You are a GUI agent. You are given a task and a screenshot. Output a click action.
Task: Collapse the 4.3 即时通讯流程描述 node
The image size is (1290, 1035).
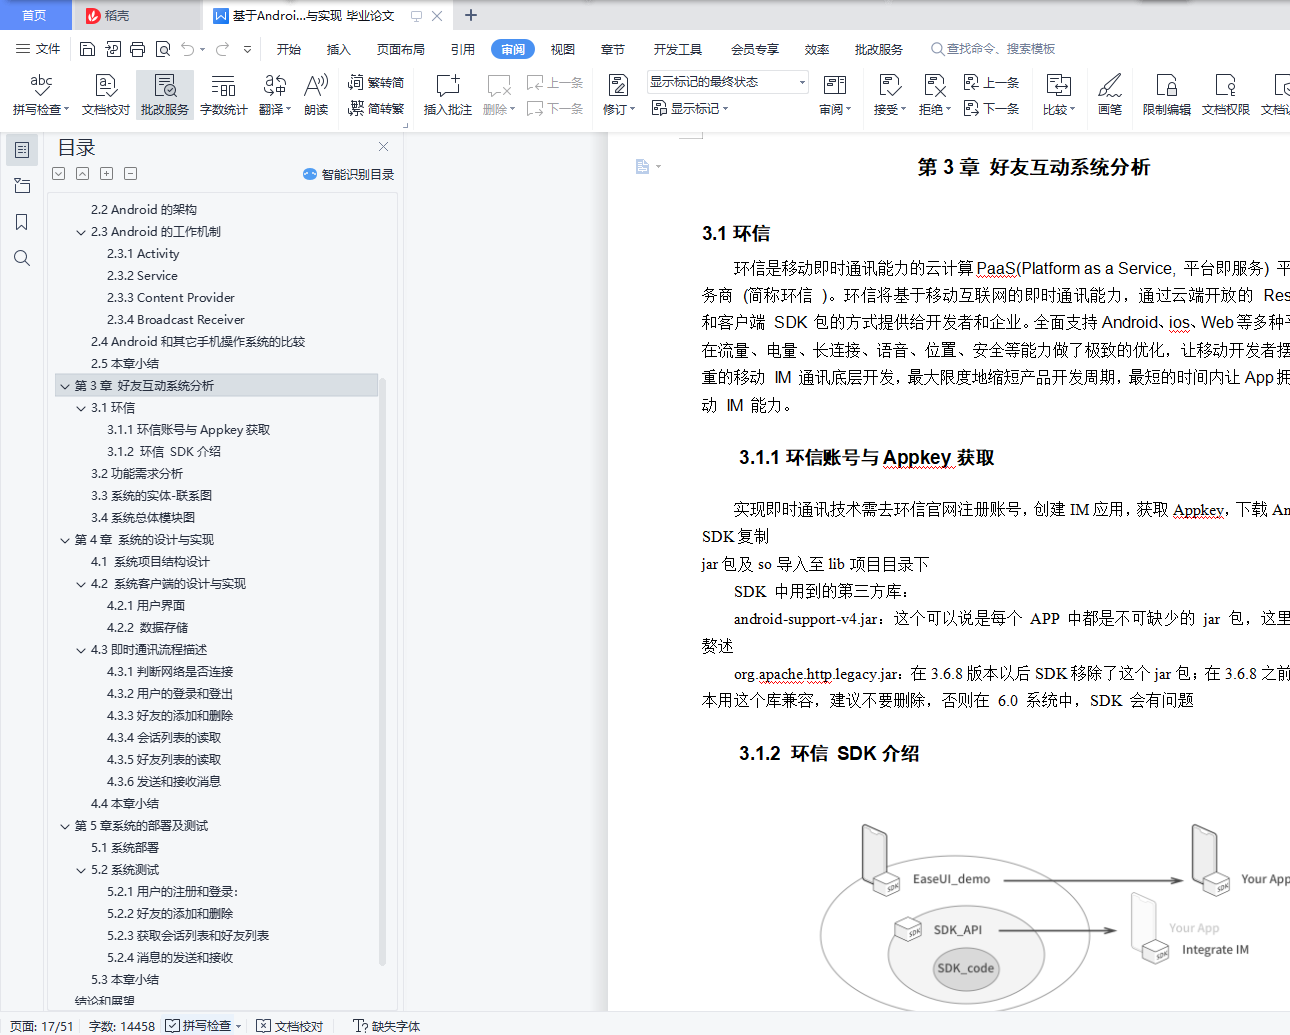tap(81, 650)
